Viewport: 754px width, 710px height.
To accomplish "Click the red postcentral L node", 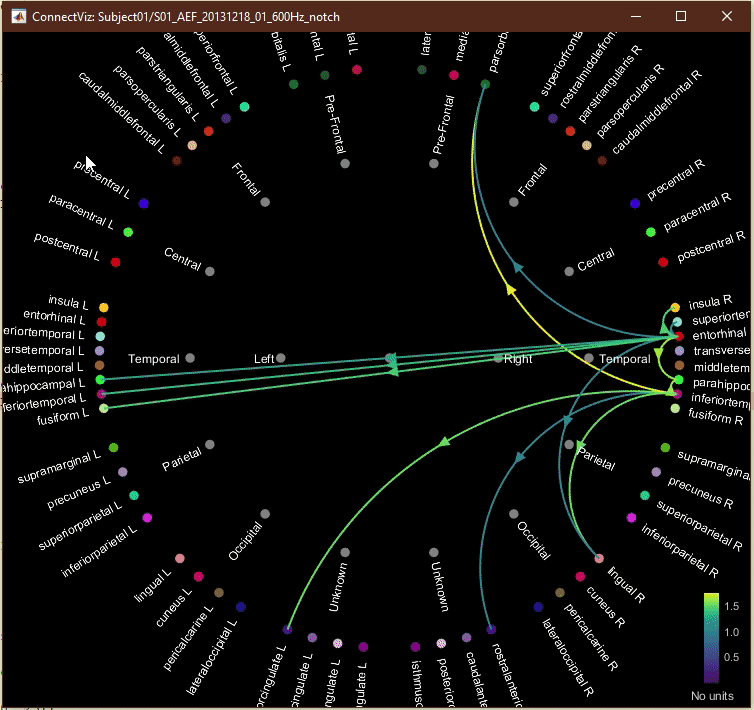I will [116, 262].
